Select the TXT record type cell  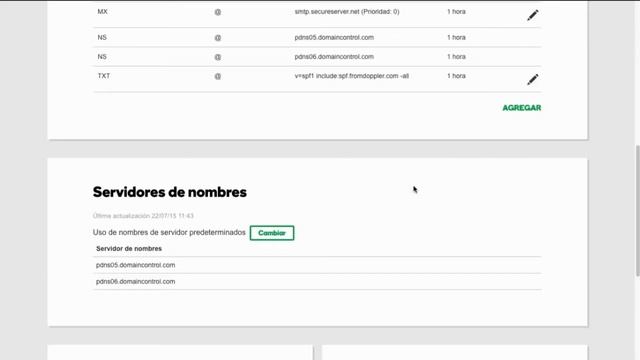point(104,76)
